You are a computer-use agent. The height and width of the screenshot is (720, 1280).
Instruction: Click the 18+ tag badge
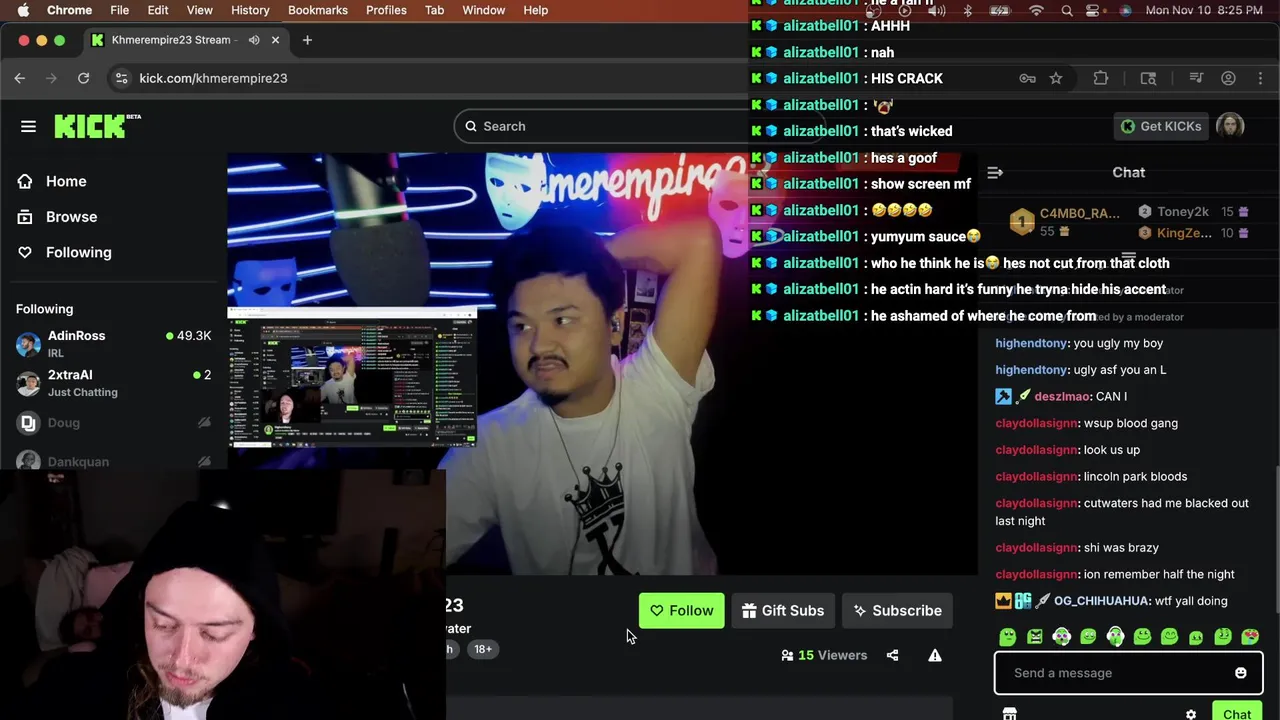pos(483,649)
